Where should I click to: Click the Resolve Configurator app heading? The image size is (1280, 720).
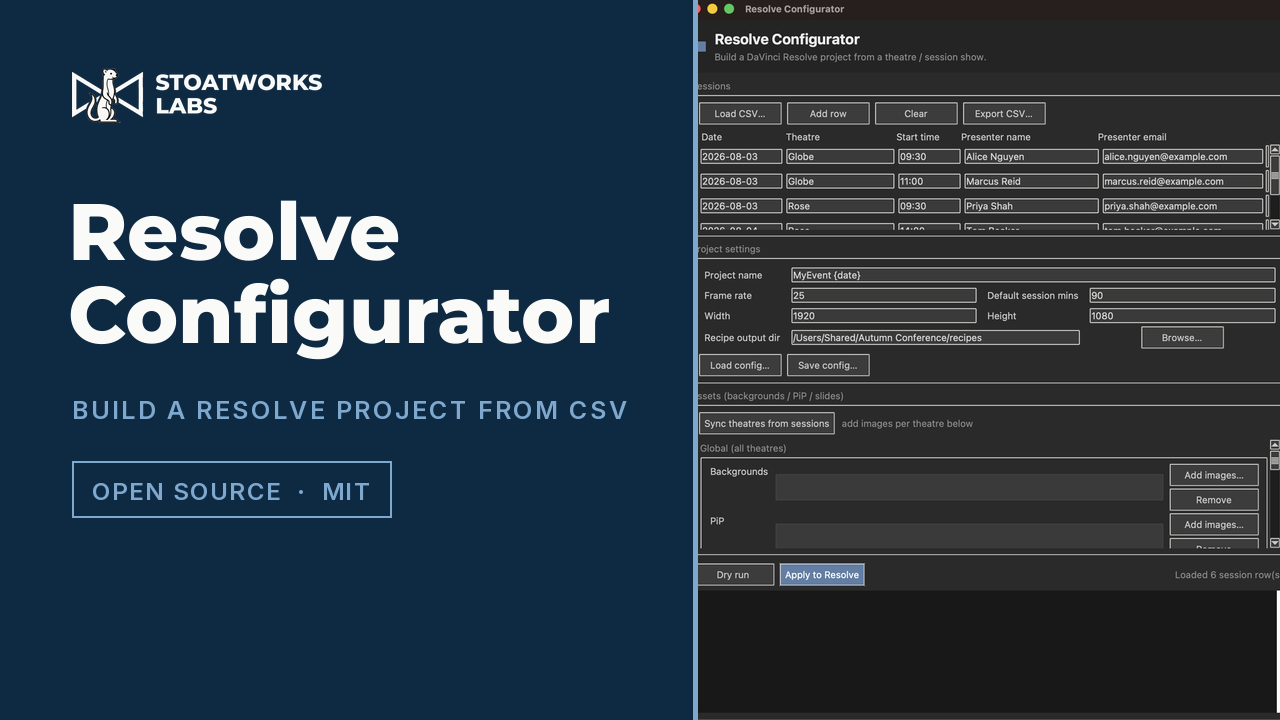click(787, 40)
